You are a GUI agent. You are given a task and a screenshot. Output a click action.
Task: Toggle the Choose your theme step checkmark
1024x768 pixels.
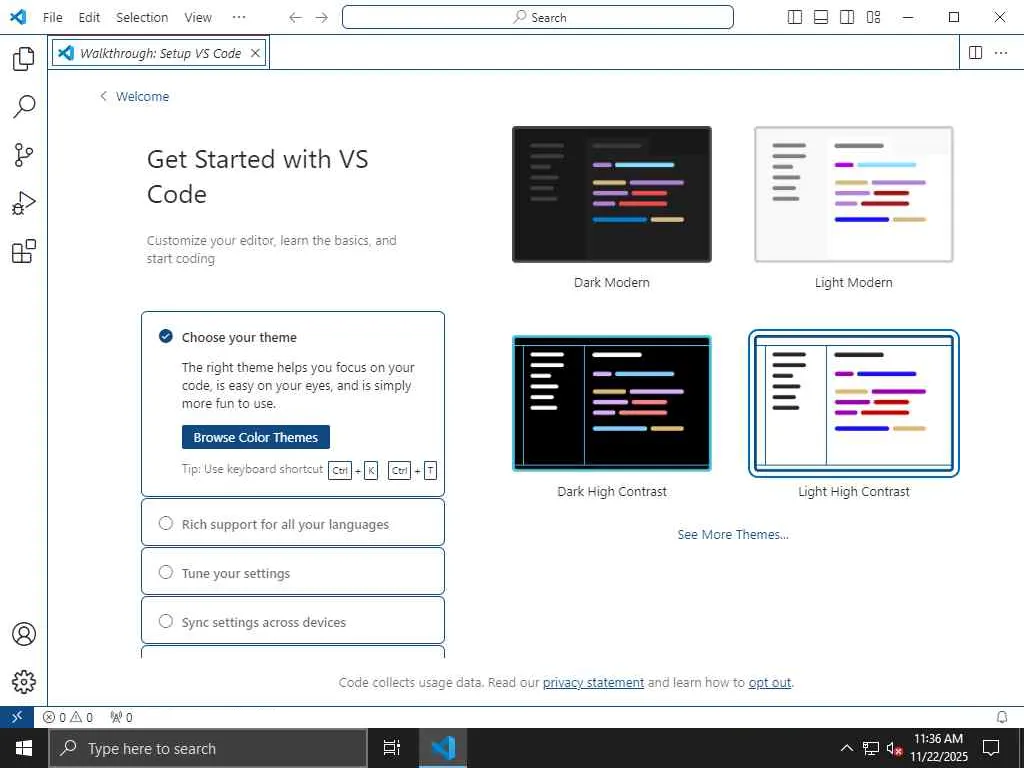(x=166, y=336)
